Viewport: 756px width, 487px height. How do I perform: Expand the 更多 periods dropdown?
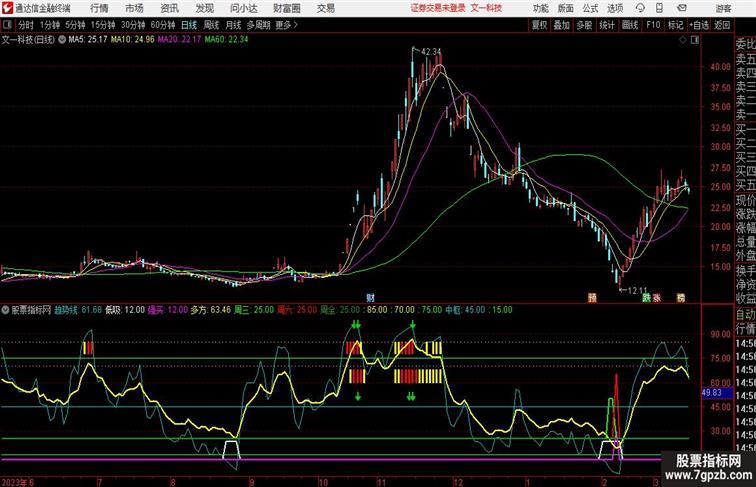point(286,25)
